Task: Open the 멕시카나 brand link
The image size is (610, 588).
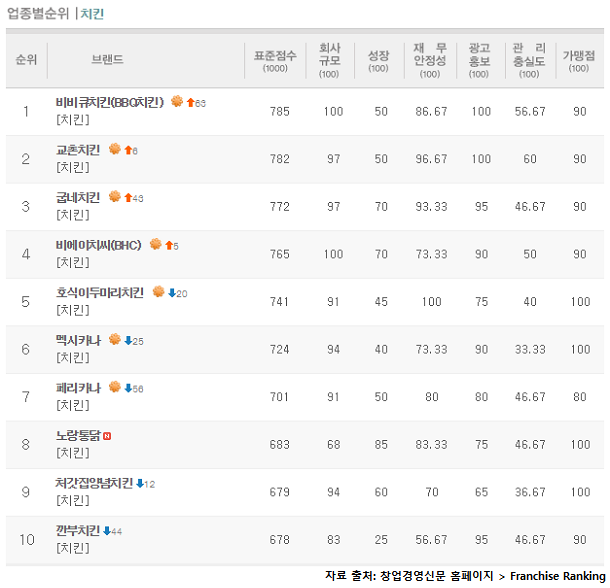Action: [78, 341]
